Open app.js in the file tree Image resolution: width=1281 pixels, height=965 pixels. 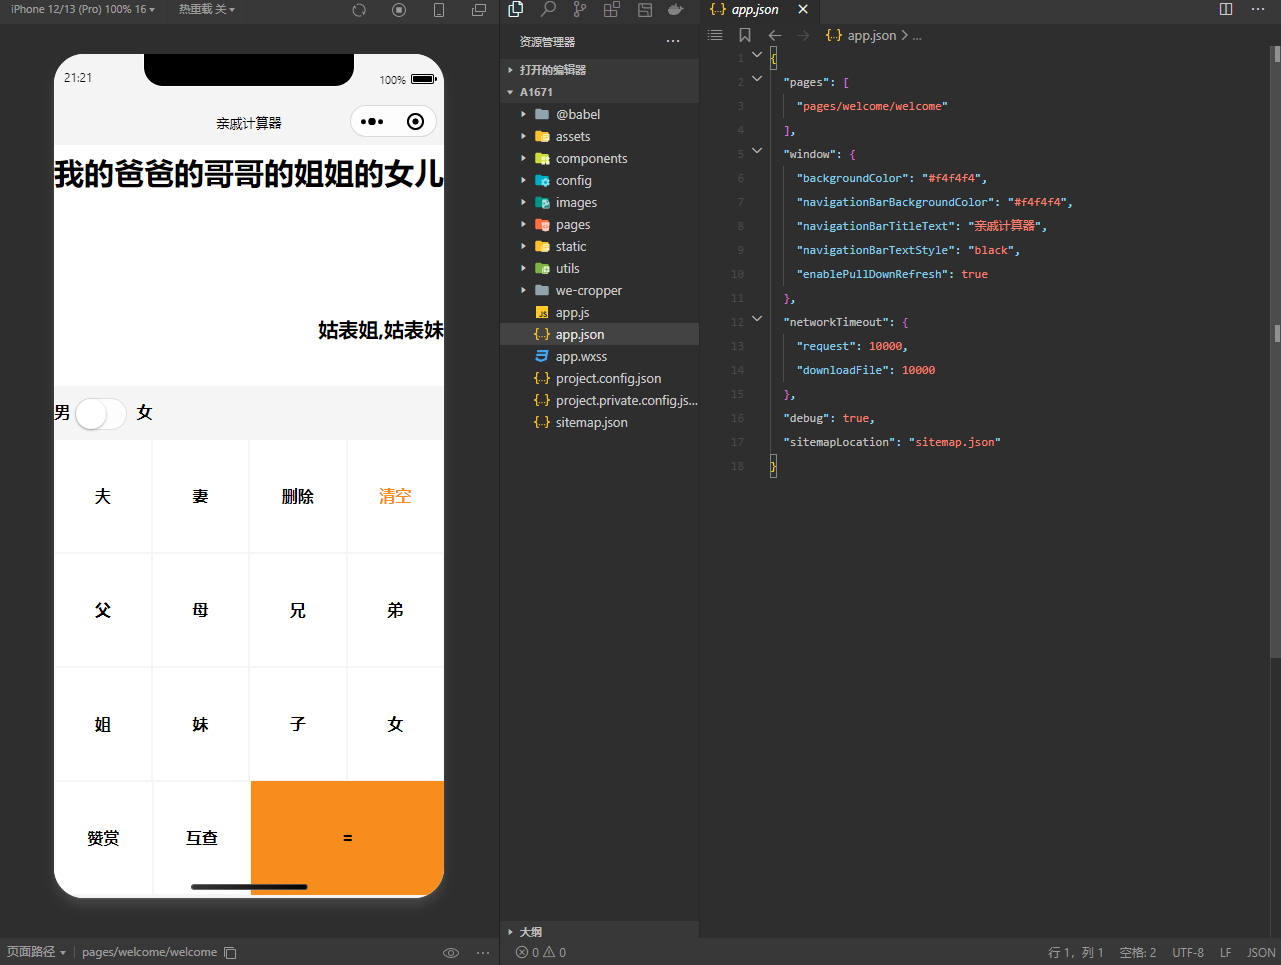pyautogui.click(x=600, y=312)
